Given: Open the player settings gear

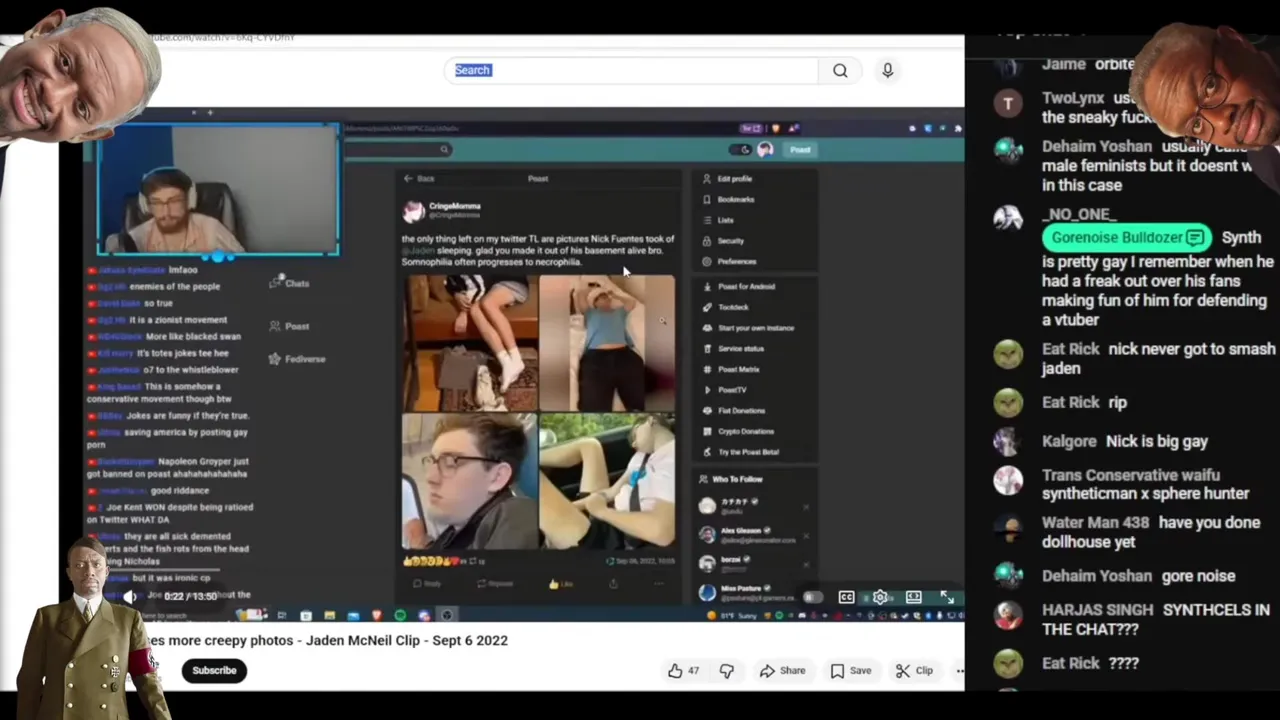Looking at the screenshot, I should [880, 598].
